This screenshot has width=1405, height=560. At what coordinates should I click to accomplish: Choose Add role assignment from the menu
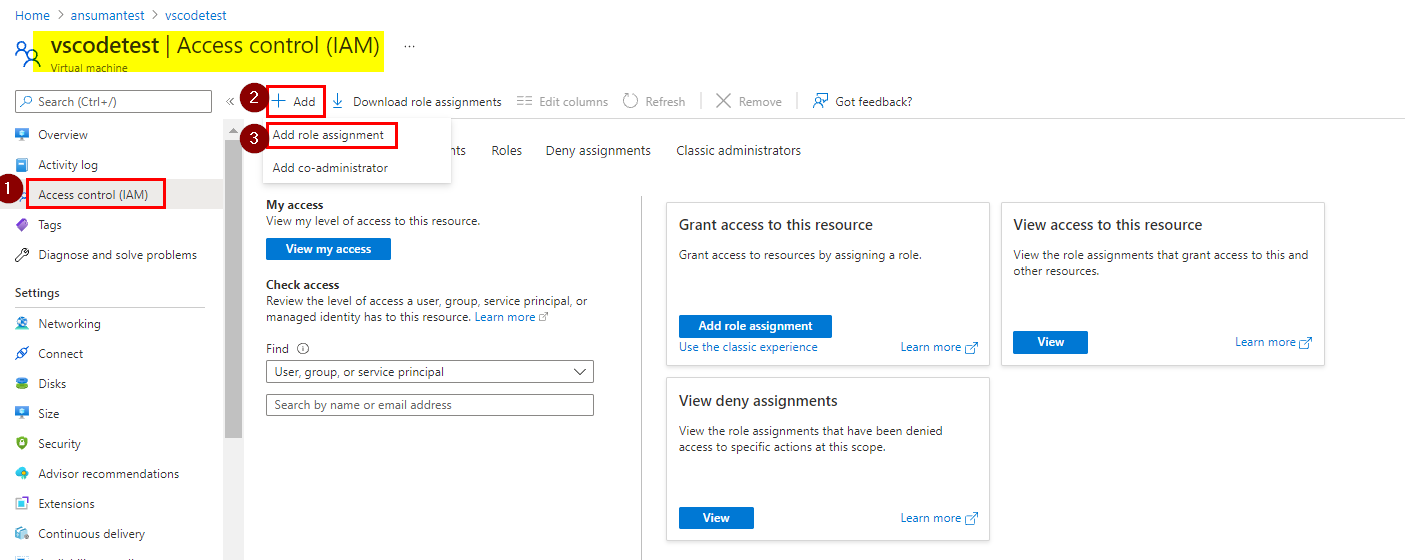(328, 135)
